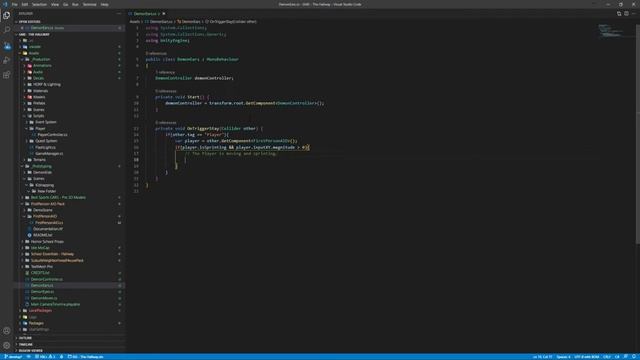Viewport: 640px width, 360px height.
Task: Click the synchronize changes icon in status bar
Action: (29, 357)
